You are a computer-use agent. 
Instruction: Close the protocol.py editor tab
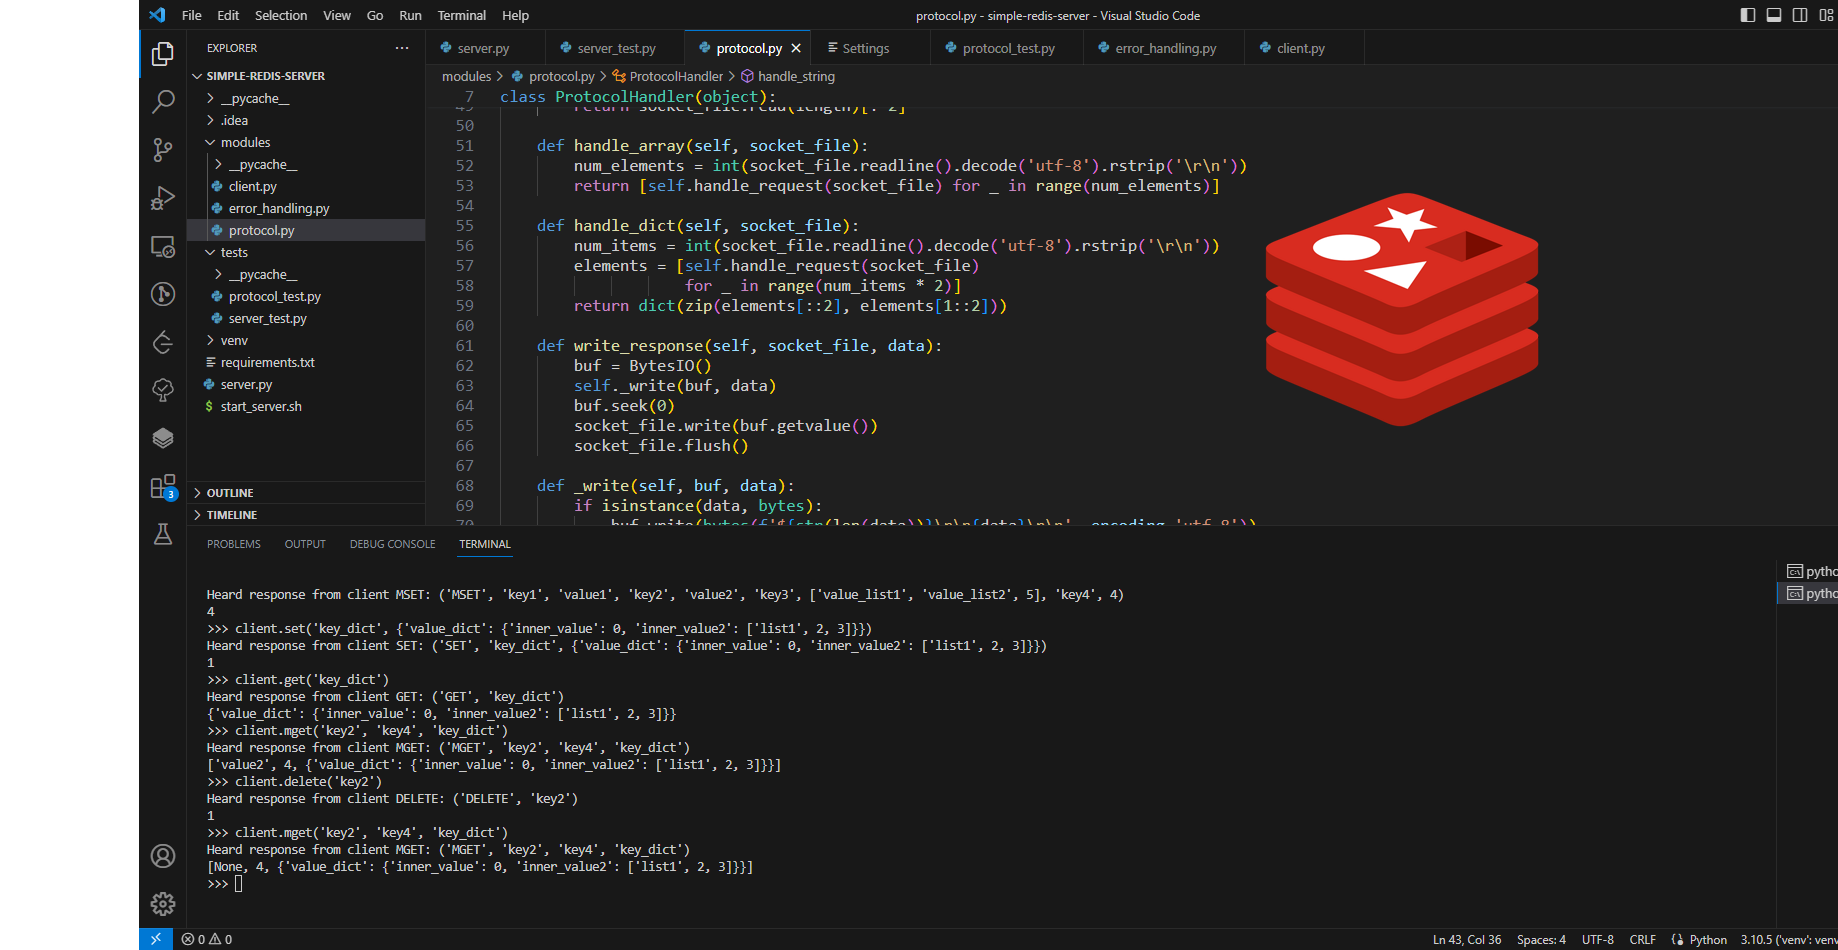tap(796, 48)
